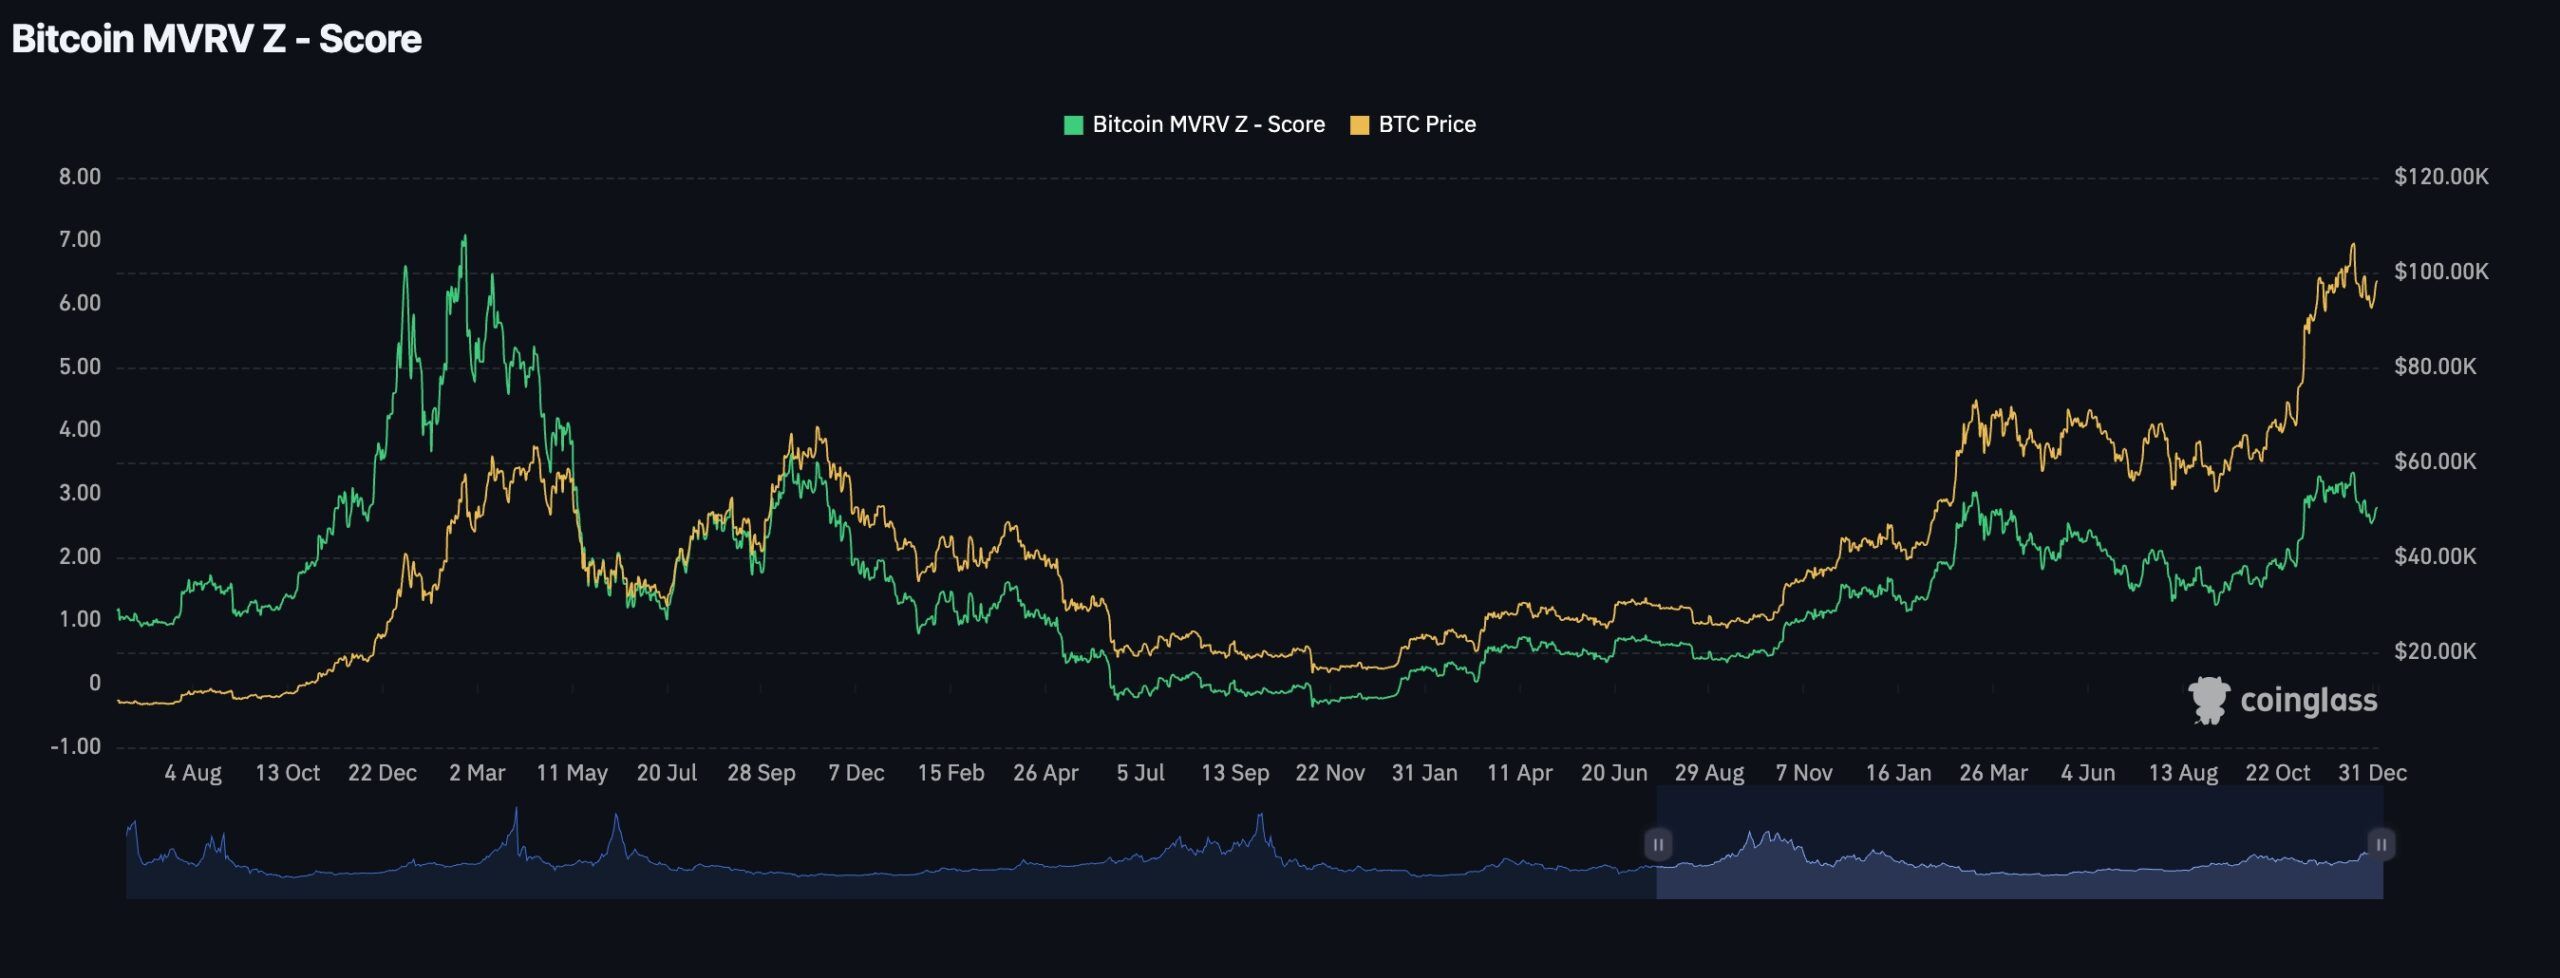The height and width of the screenshot is (978, 2560).
Task: Click the 5 Jul date label
Action: coord(1141,773)
